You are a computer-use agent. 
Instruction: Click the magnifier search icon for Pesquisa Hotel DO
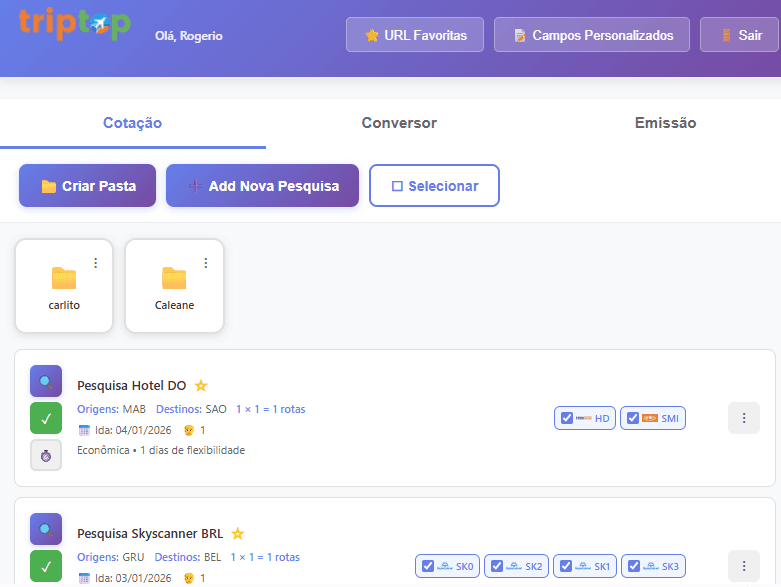click(x=46, y=381)
